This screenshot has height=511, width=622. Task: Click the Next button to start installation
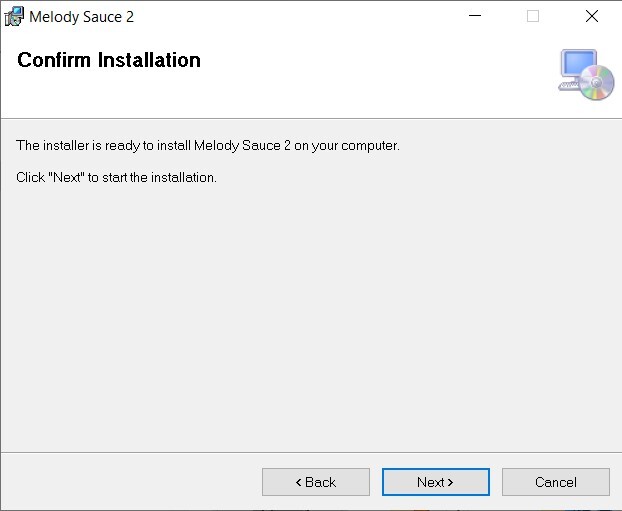tap(435, 482)
